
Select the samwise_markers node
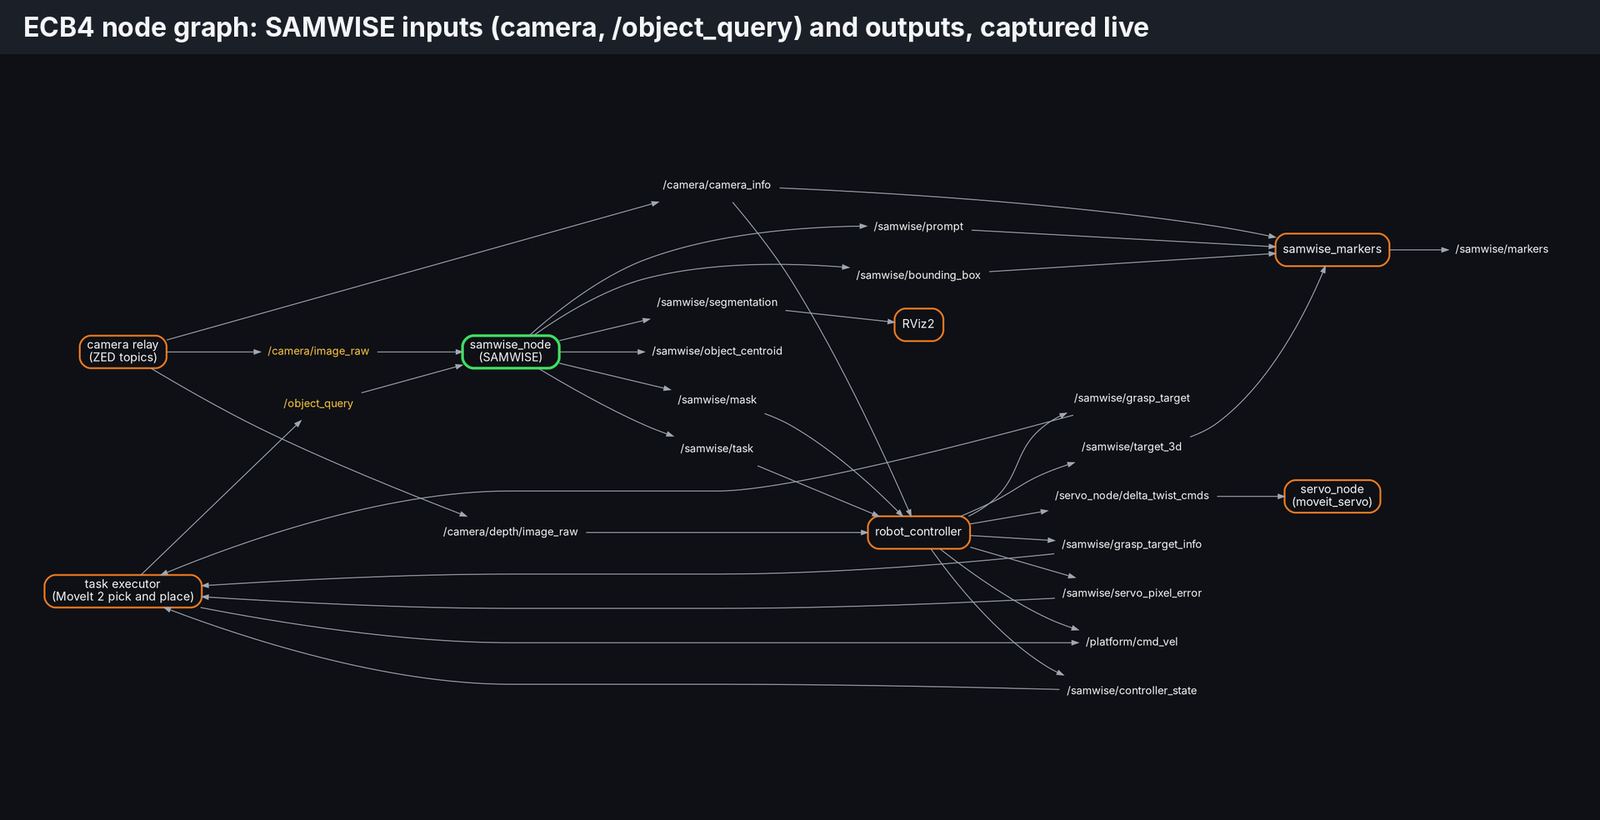[1332, 249]
